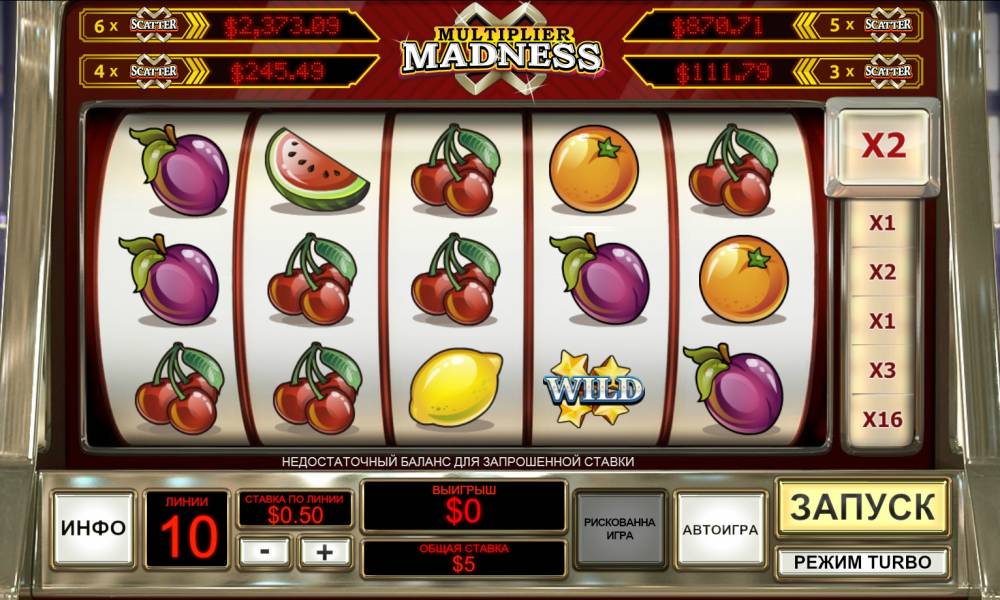
Task: Click the 6x Scatter jackpot badge
Action: point(145,26)
